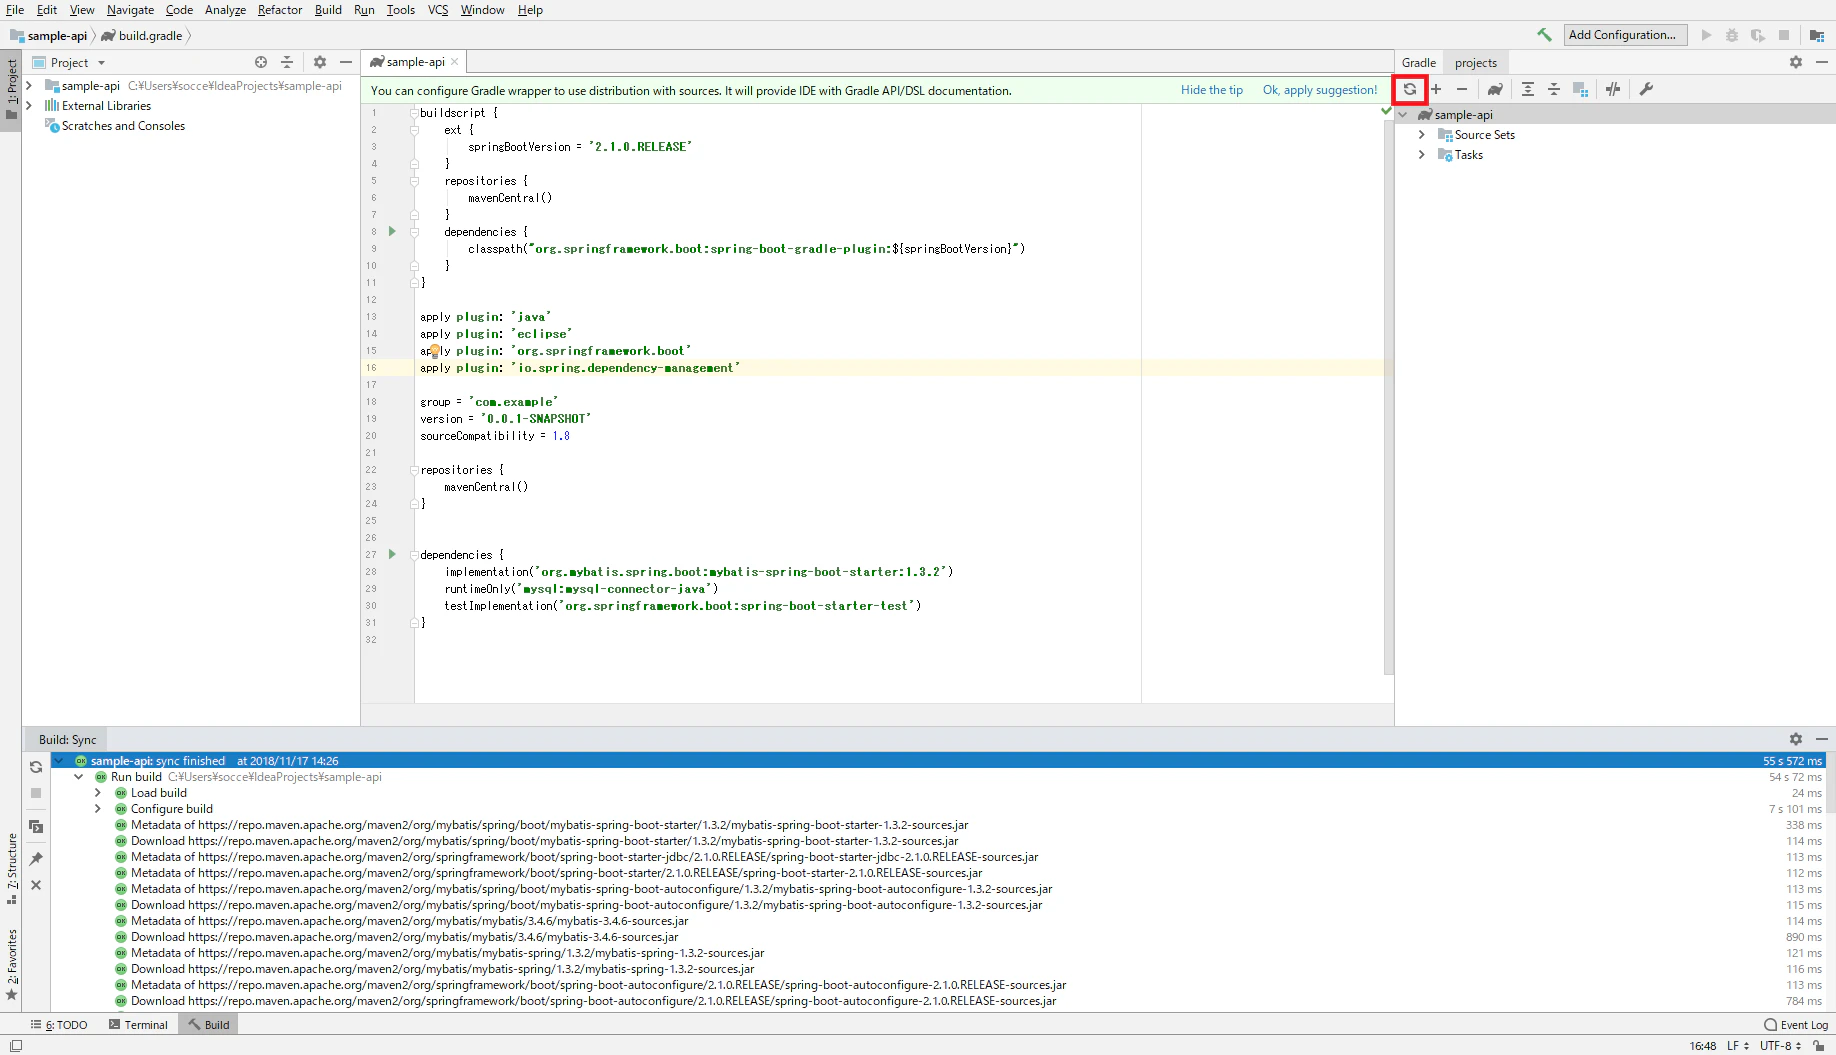Expand External Libraries in Project tree
The height and width of the screenshot is (1055, 1836).
29,106
